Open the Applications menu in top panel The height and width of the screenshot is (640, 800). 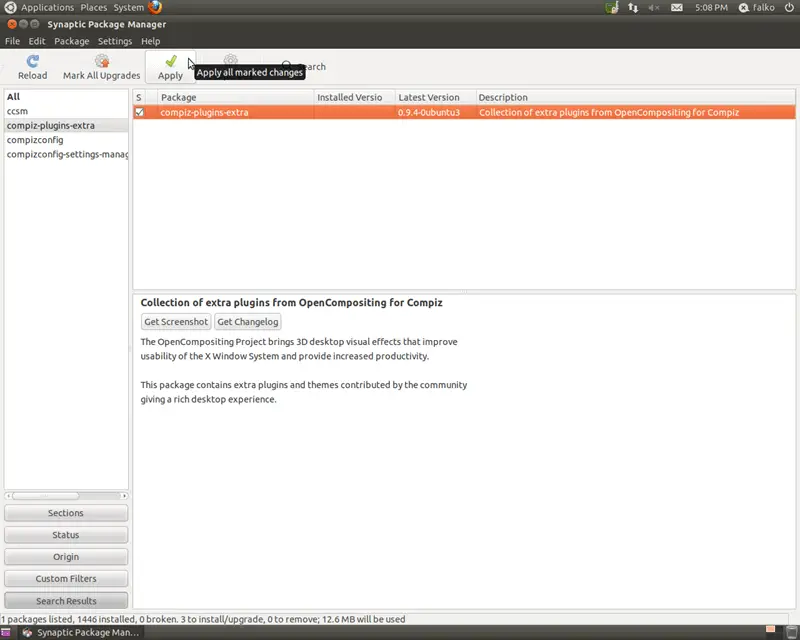coord(47,8)
